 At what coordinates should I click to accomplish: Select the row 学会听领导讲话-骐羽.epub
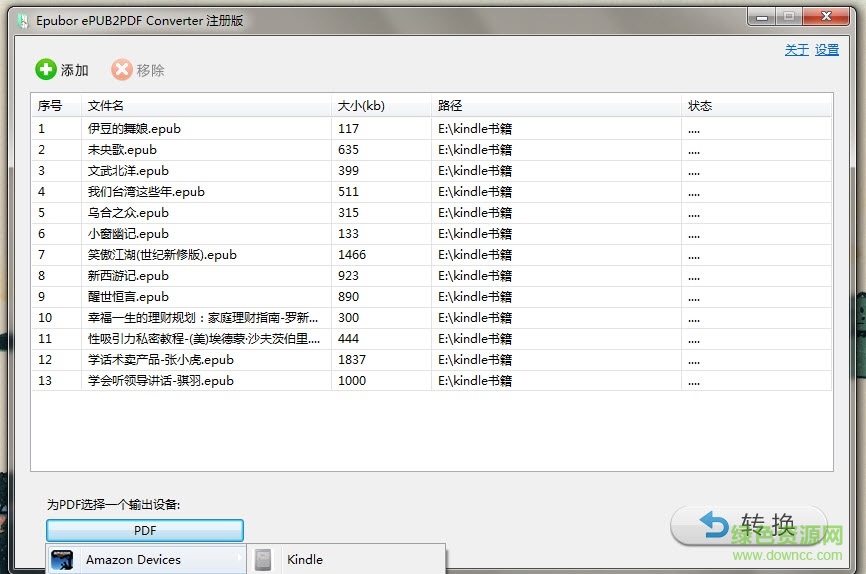pos(431,381)
